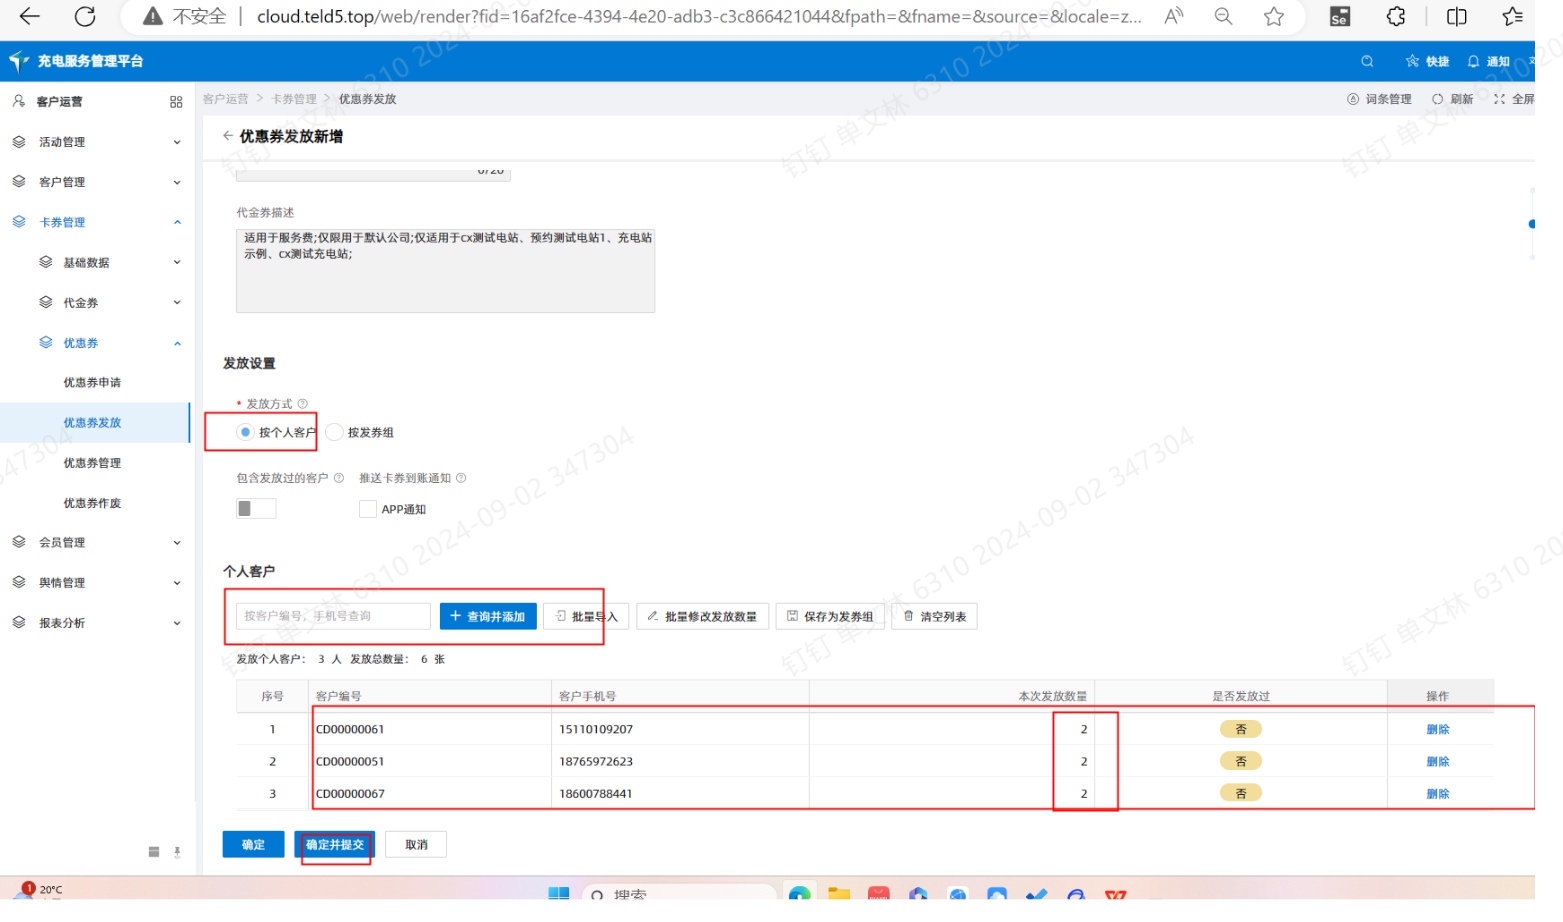Delete the row for customer CD00000051

(1437, 762)
